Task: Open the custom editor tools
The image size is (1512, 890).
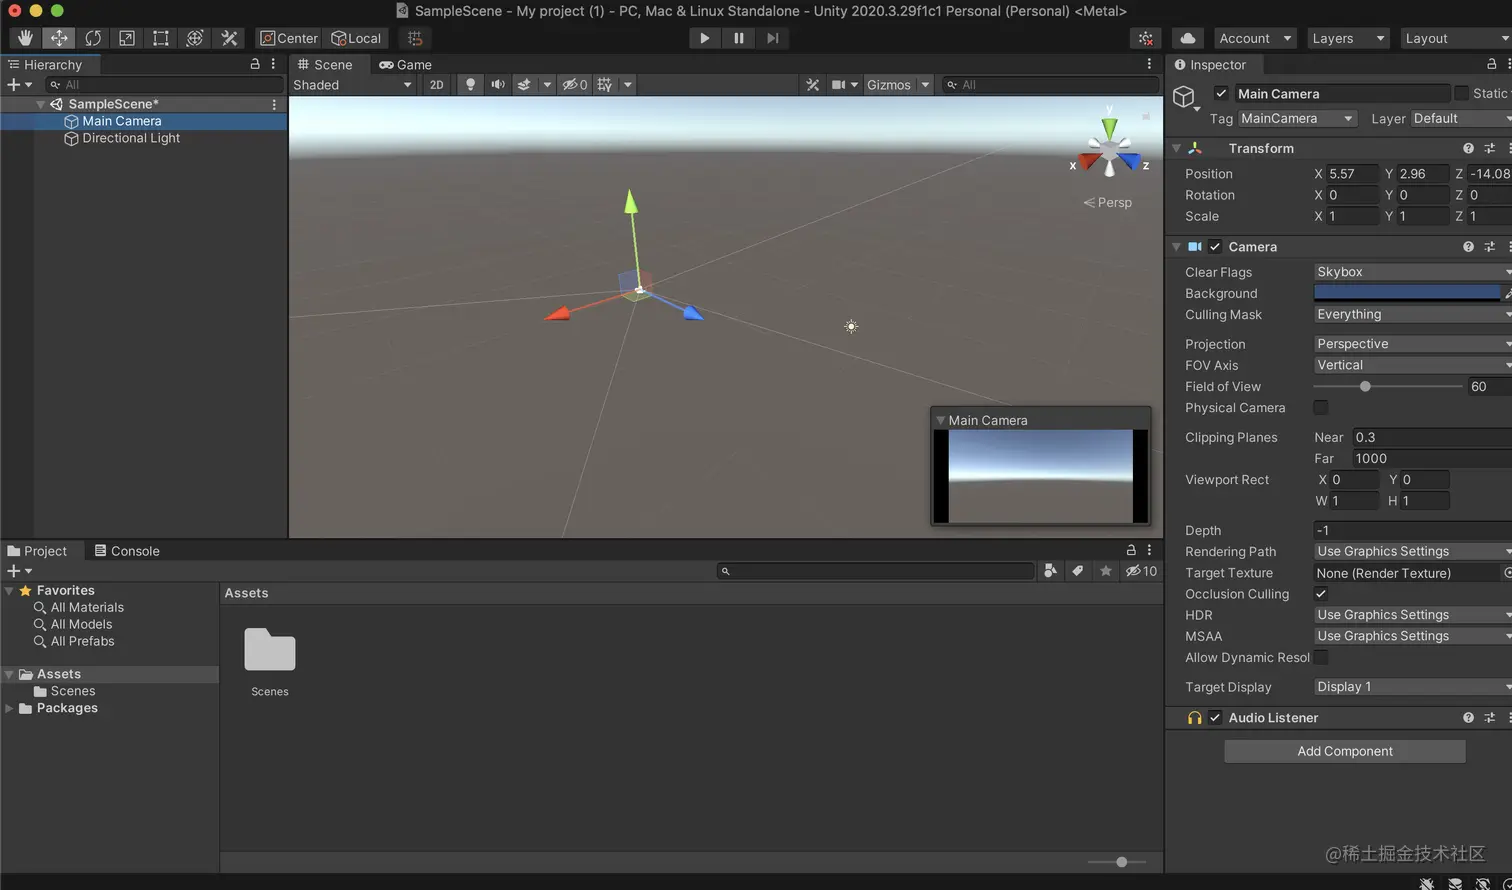Action: 229,38
